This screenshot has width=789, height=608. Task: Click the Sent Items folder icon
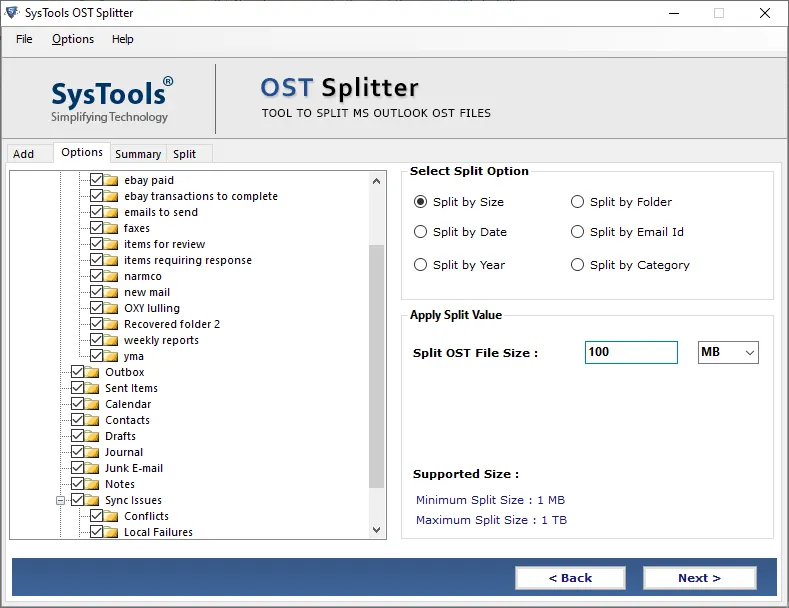point(92,388)
